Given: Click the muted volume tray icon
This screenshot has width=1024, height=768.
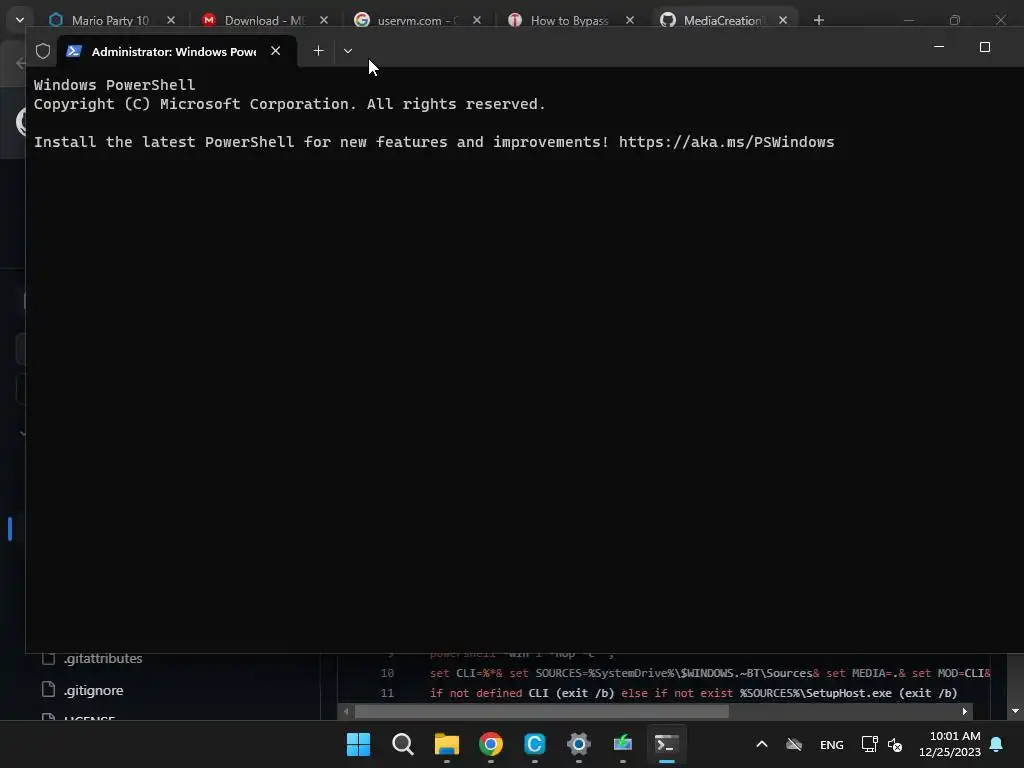Looking at the screenshot, I should click(x=895, y=744).
